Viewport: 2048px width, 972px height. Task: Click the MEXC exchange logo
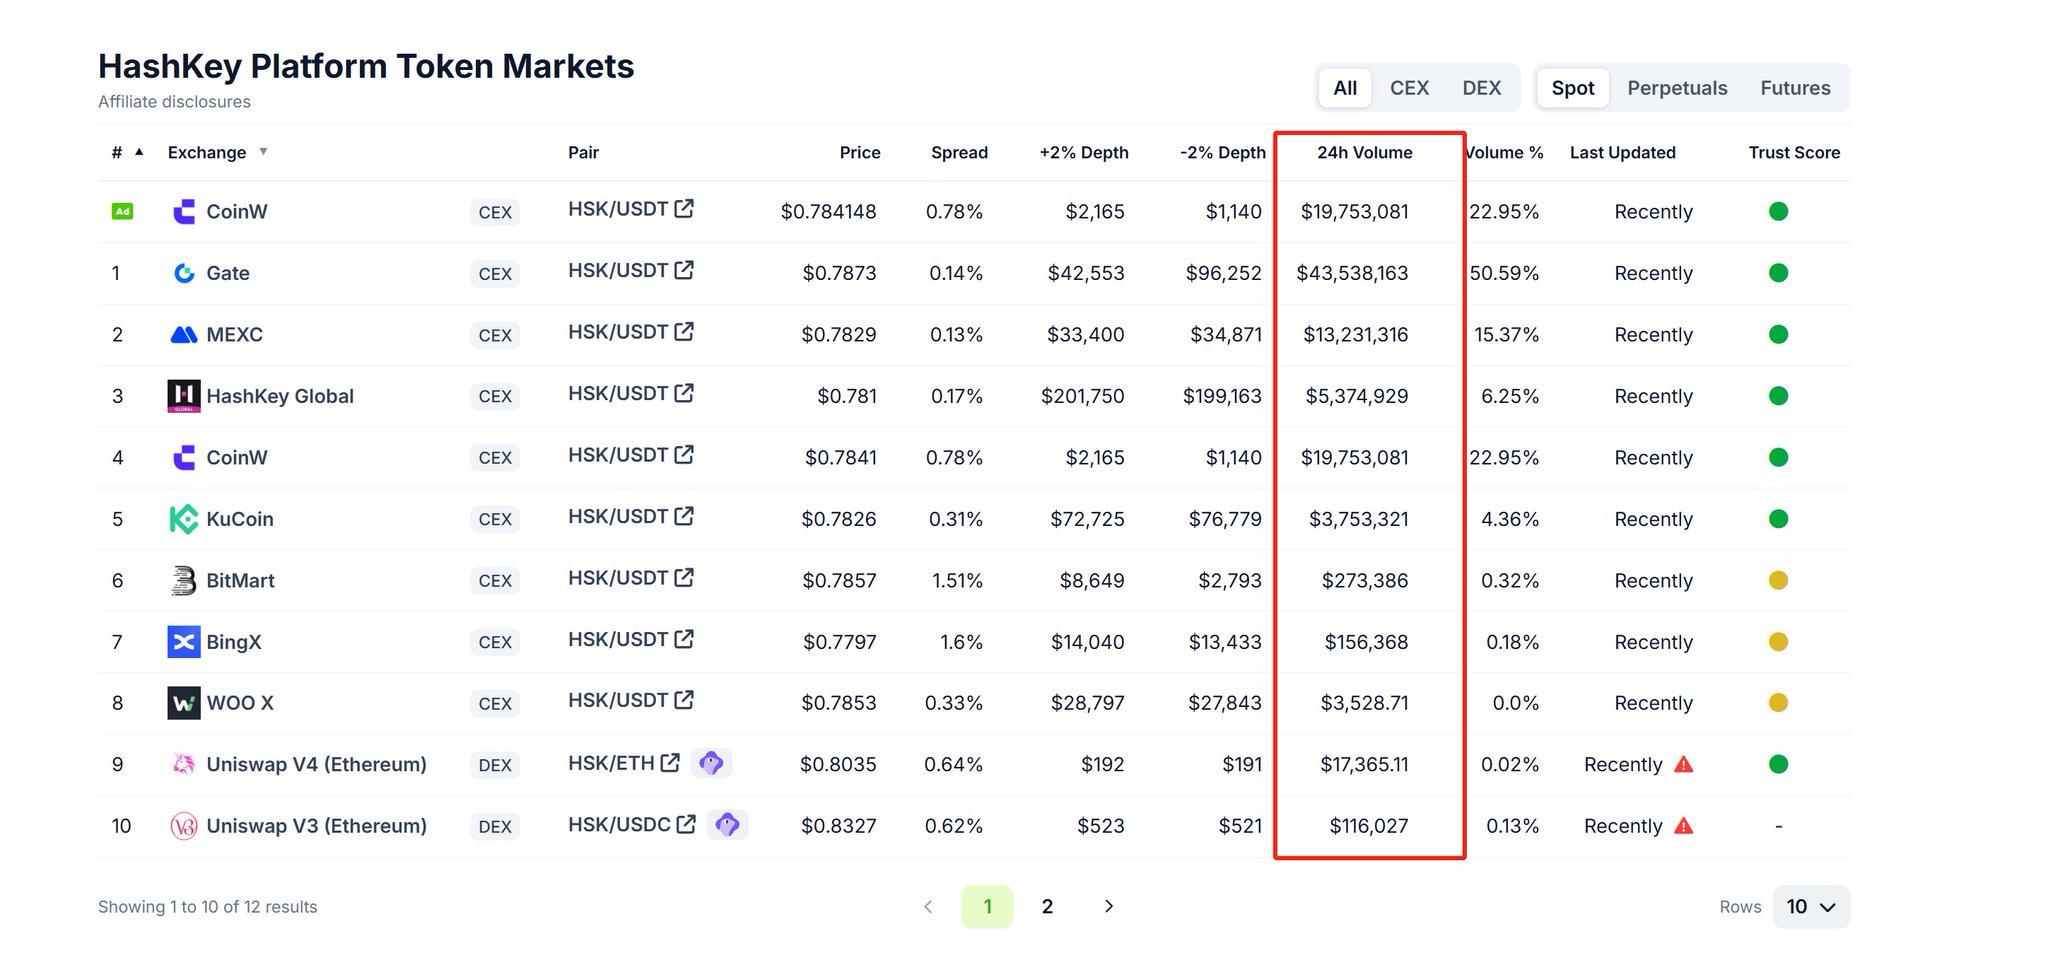pos(184,335)
